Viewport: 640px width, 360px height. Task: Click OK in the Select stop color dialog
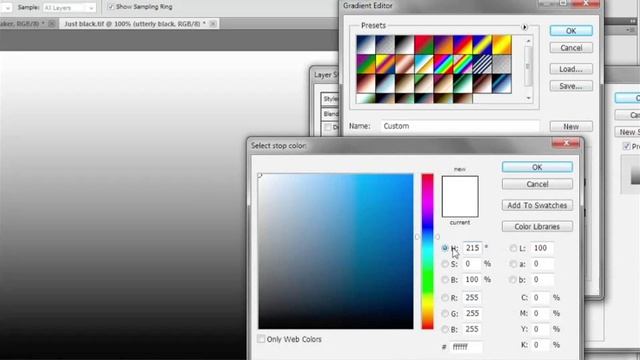point(537,167)
